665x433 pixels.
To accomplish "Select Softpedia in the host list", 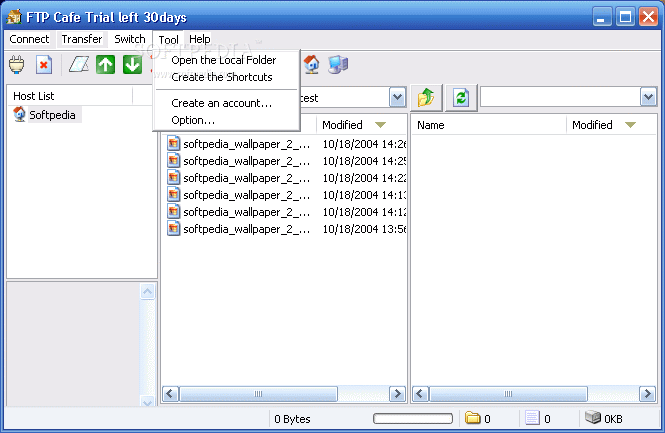I will tap(52, 115).
